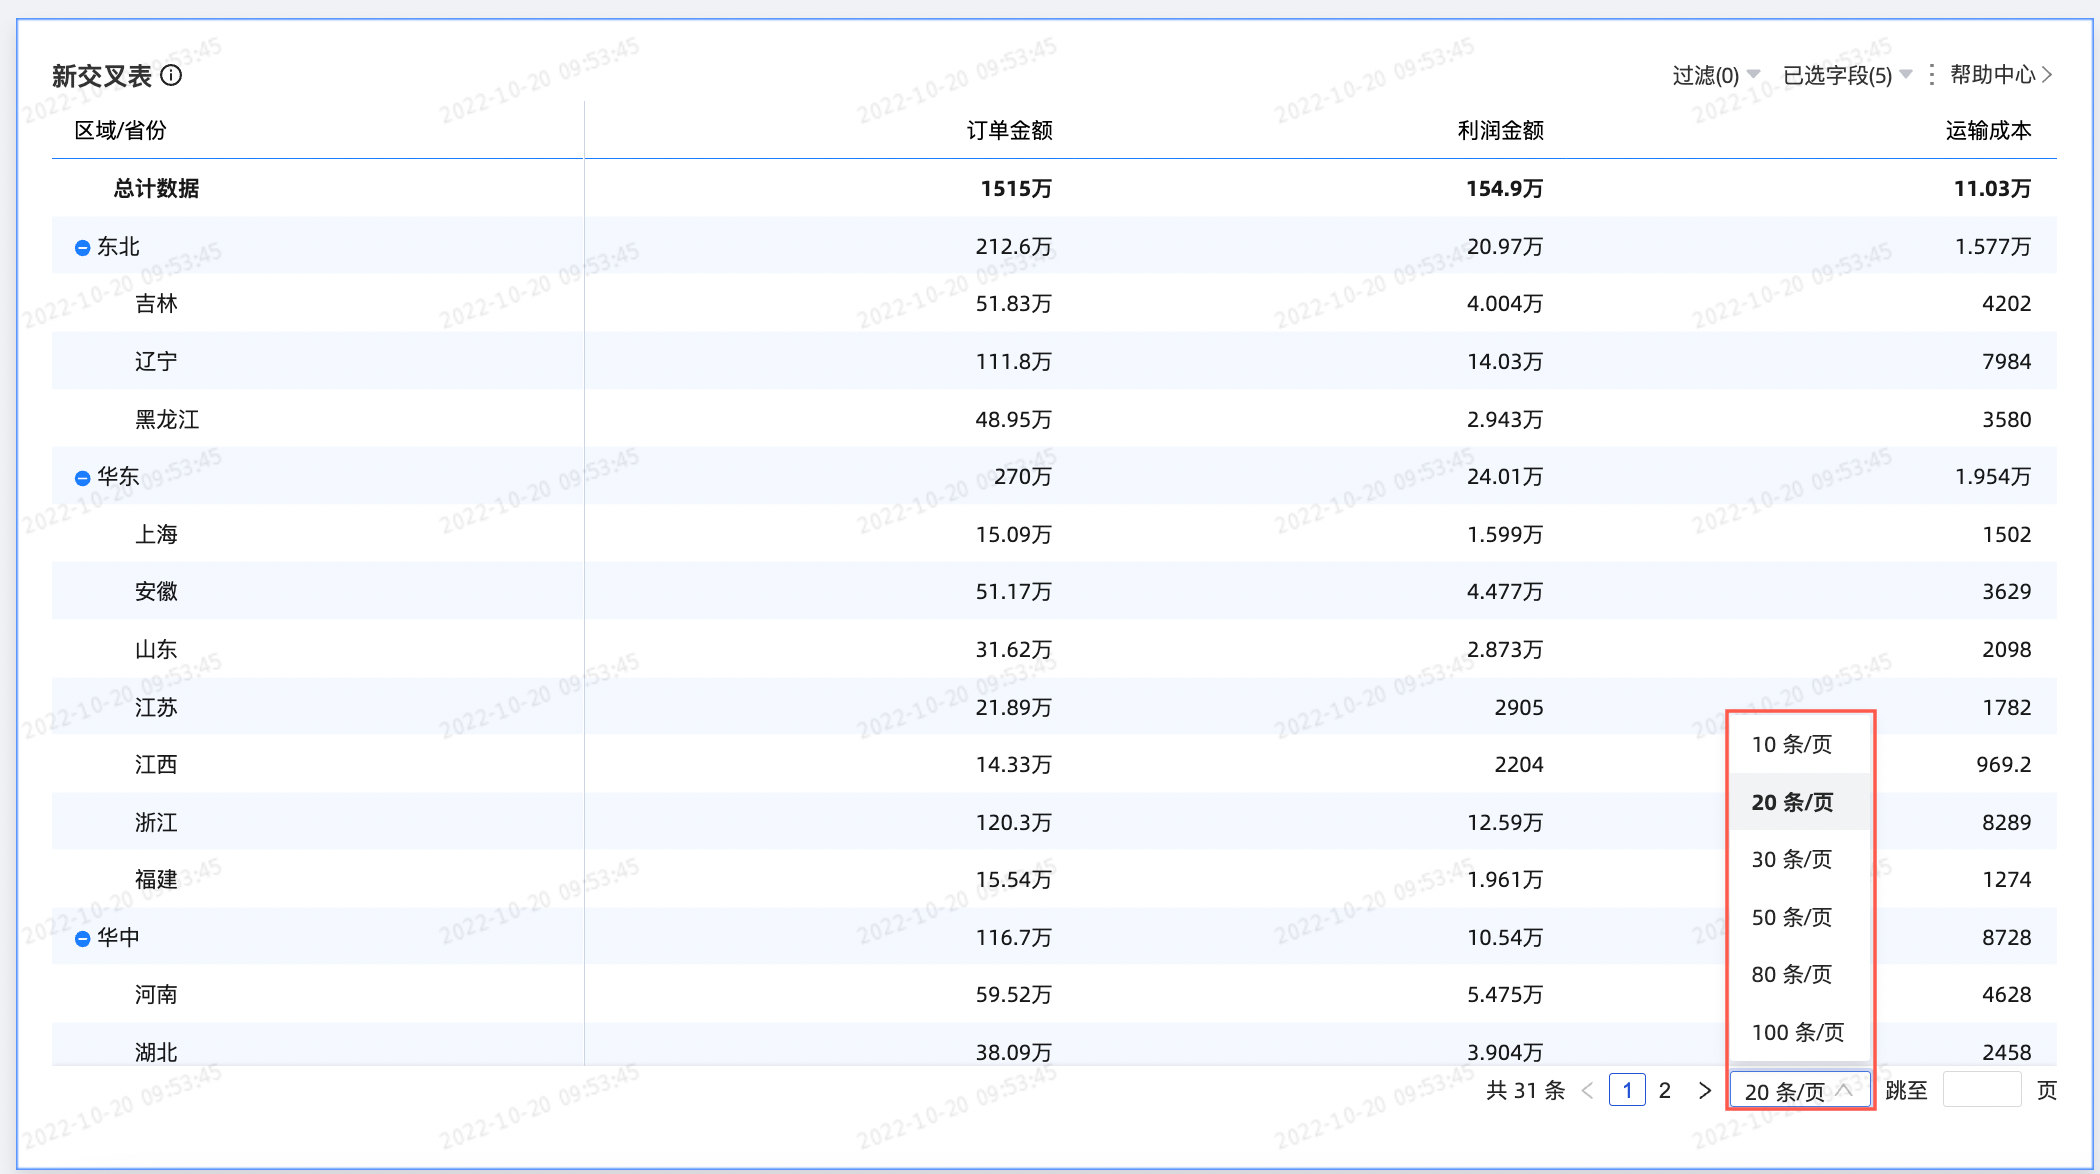Click 辽宁 order amount 111.8万
The height and width of the screenshot is (1174, 2100).
[x=1013, y=361]
